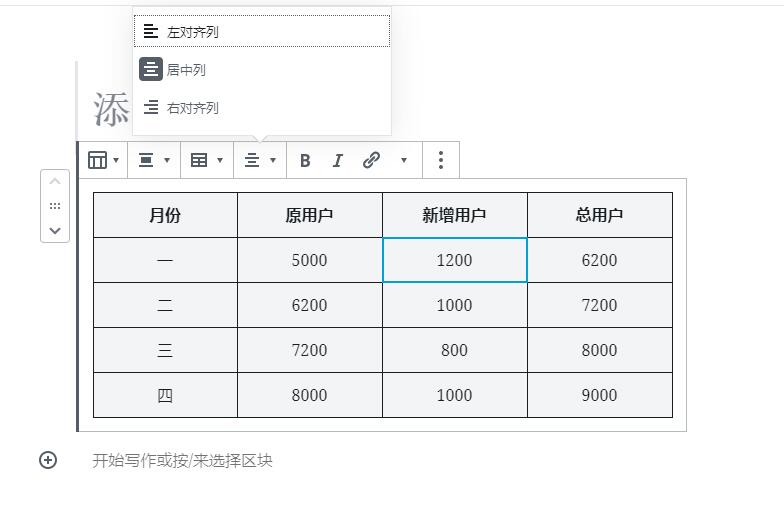Click the cell containing 9000
The height and width of the screenshot is (507, 784).
coord(600,395)
